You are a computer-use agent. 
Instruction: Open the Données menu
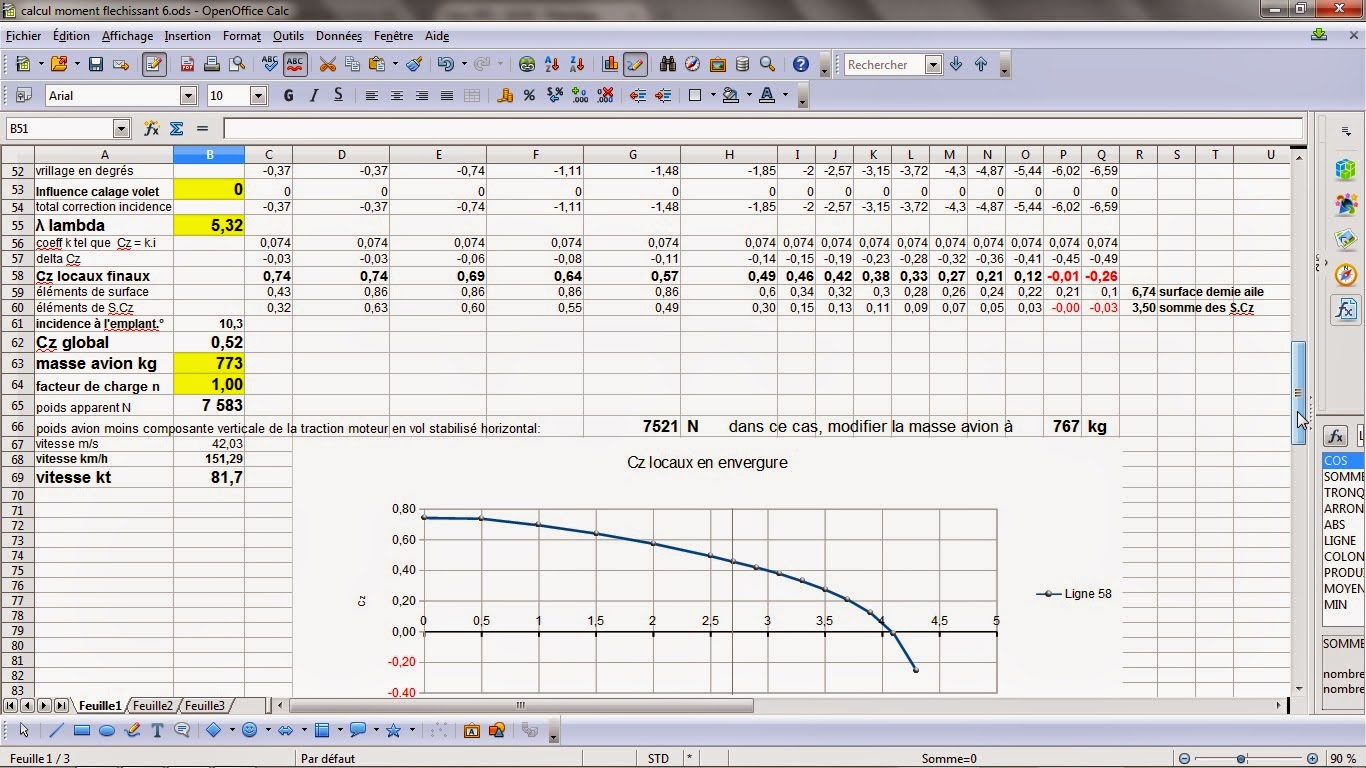coord(339,35)
